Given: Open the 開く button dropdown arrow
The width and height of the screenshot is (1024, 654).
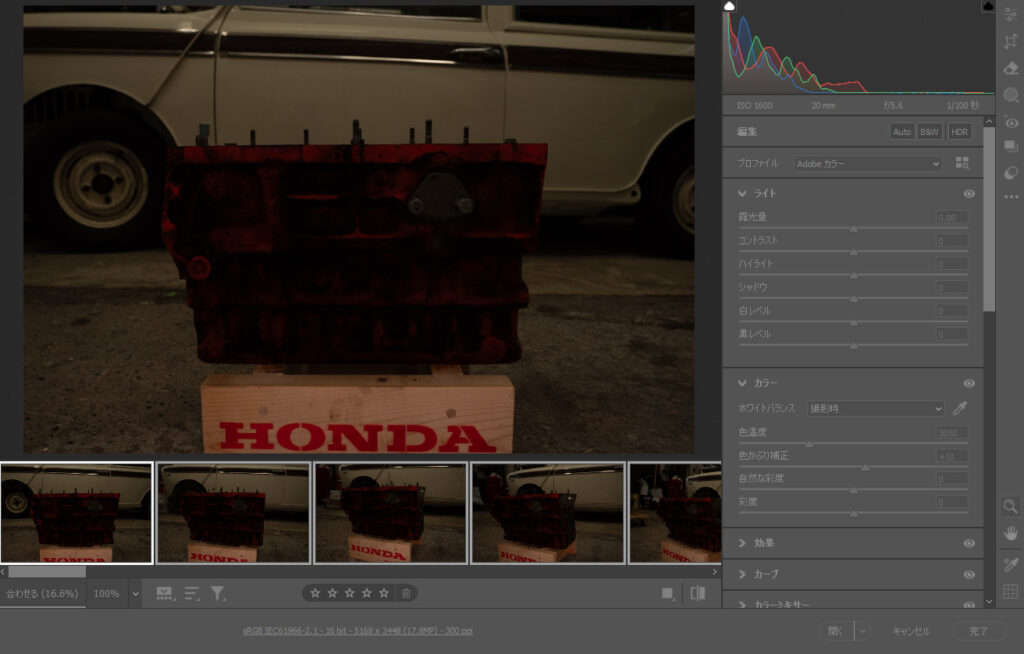Looking at the screenshot, I should tap(863, 631).
